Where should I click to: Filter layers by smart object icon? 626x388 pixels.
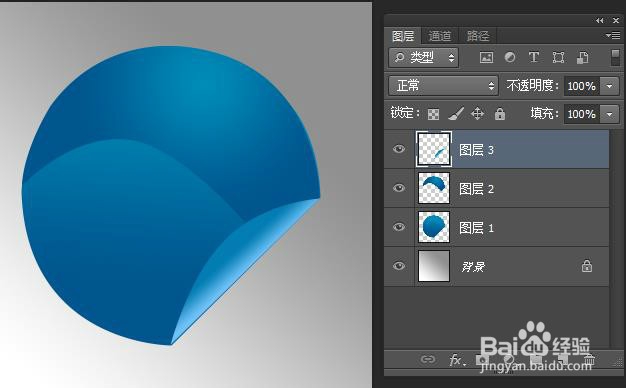tap(582, 57)
